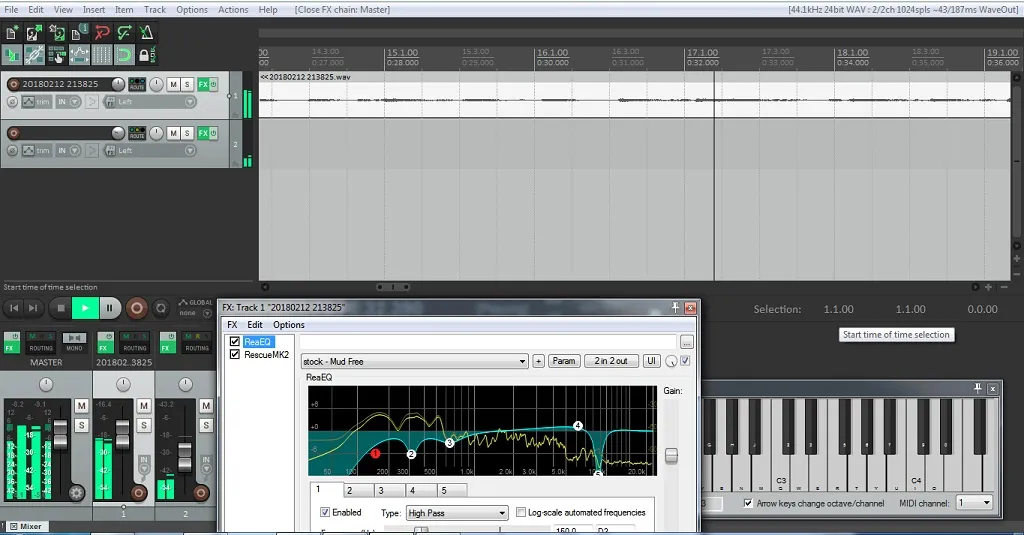The image size is (1024, 535).
Task: Enable Log-scale automated frequencies checkbox
Action: pyautogui.click(x=520, y=512)
